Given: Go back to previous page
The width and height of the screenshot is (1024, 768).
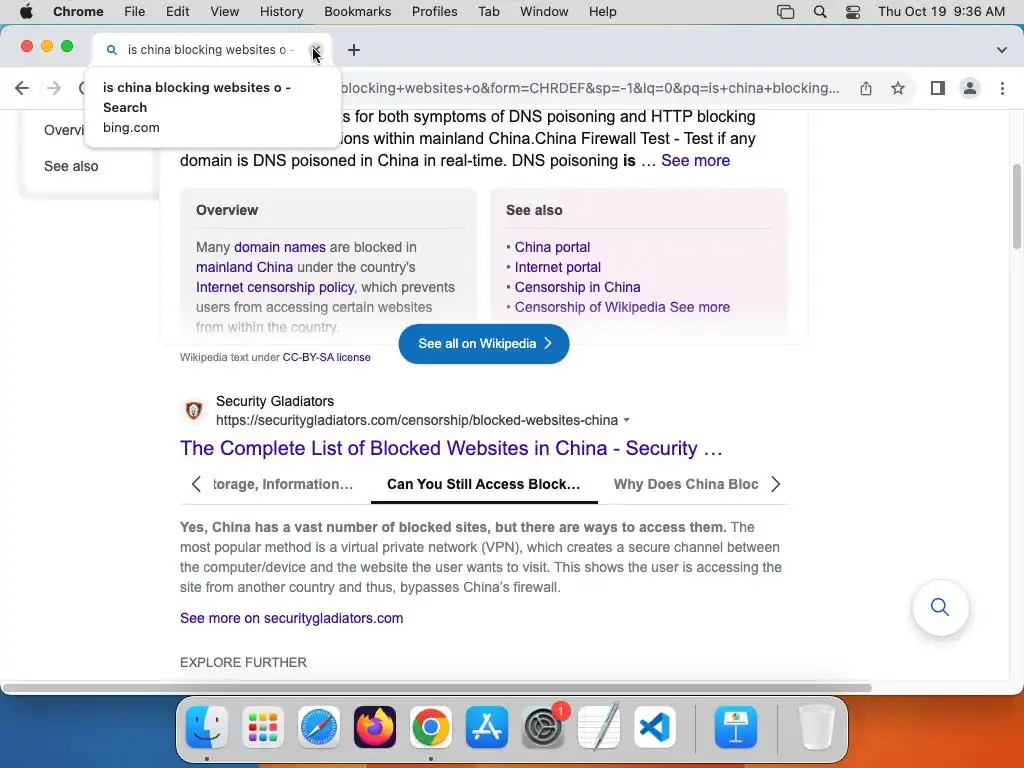Looking at the screenshot, I should click(22, 88).
